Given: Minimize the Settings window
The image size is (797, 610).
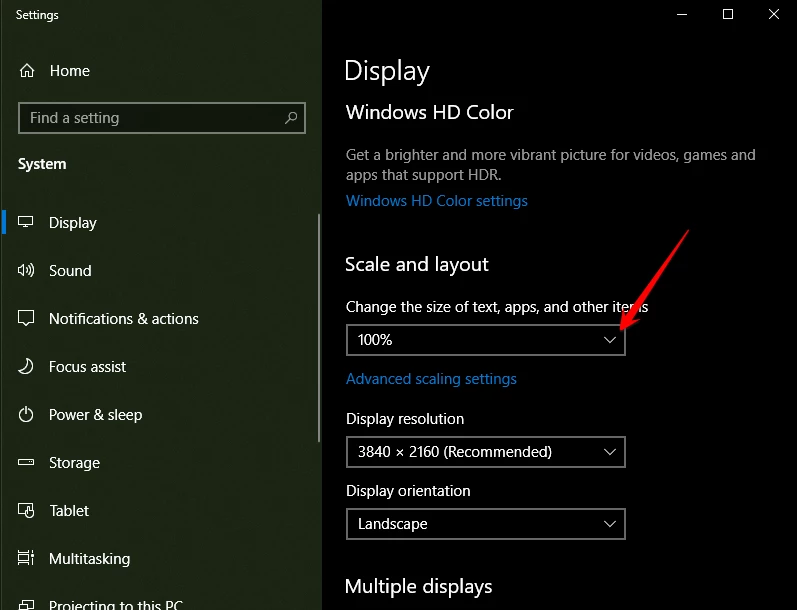Looking at the screenshot, I should tap(682, 14).
